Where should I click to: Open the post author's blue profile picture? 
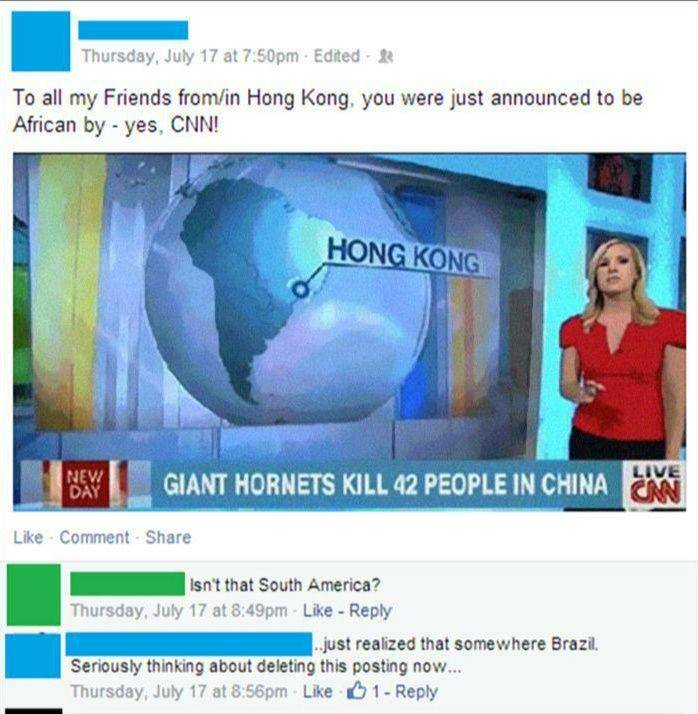click(x=41, y=41)
